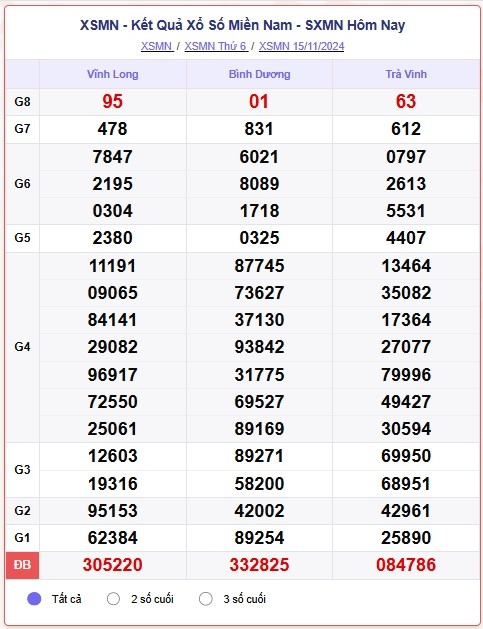Click Bình Dương special prize 332825
Viewport: 483px width, 629px height.
[260, 565]
